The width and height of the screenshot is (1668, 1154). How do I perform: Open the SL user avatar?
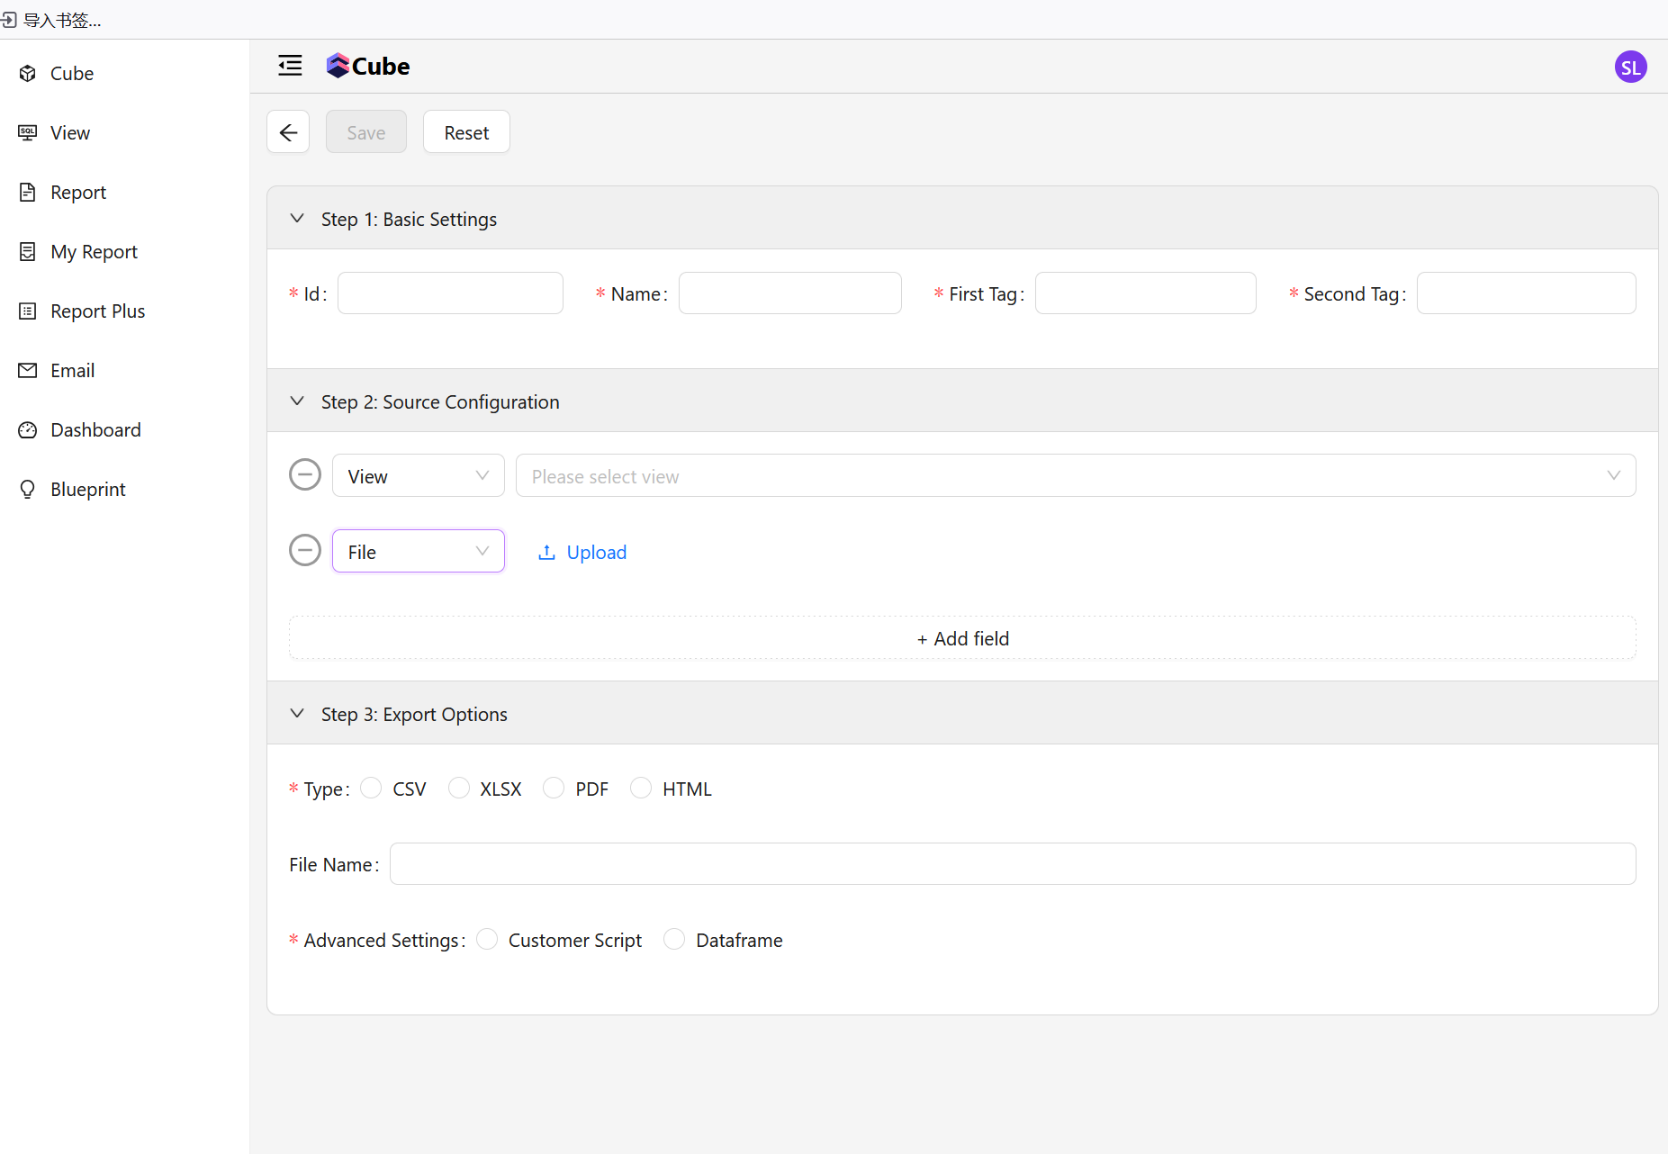1630,67
